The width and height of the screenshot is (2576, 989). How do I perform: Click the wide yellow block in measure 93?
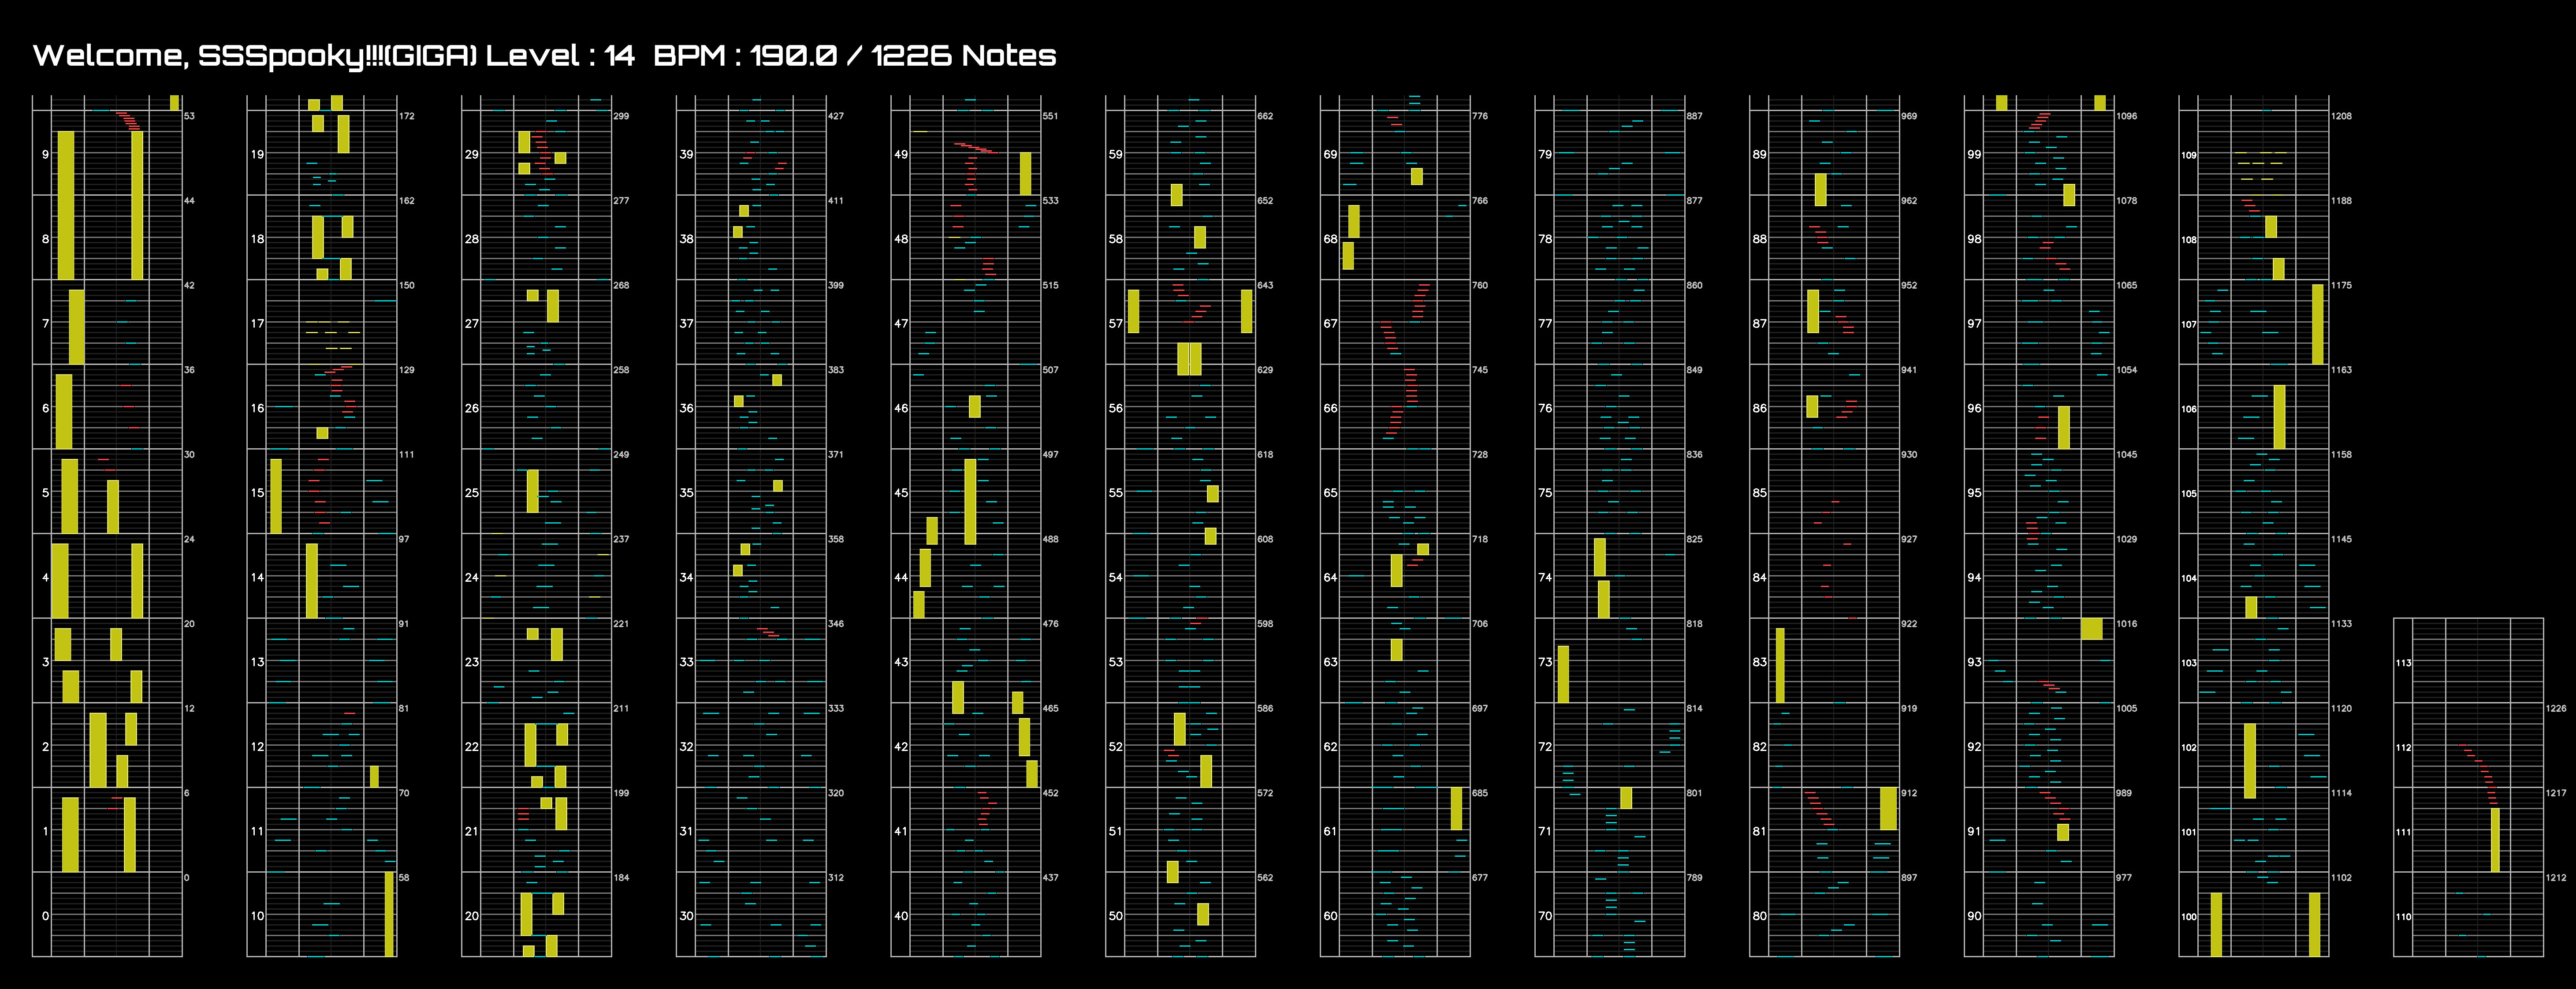pyautogui.click(x=2092, y=628)
